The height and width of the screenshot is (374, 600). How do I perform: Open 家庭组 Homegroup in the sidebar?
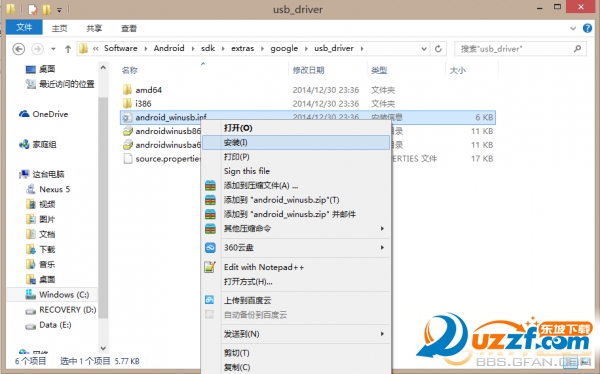pyautogui.click(x=38, y=144)
